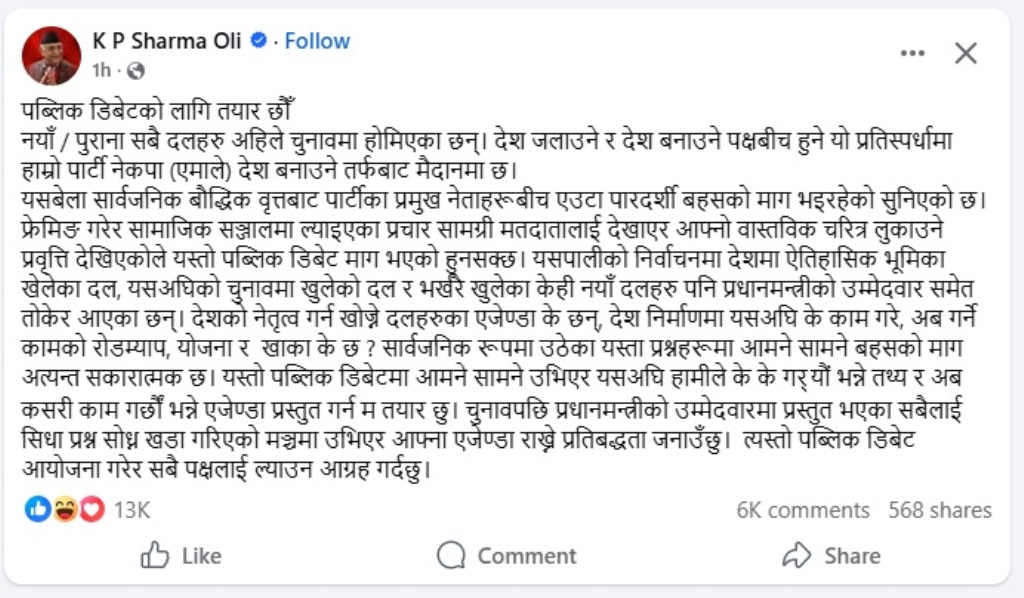This screenshot has height=598, width=1024.
Task: Close the post with the X icon
Action: click(965, 54)
